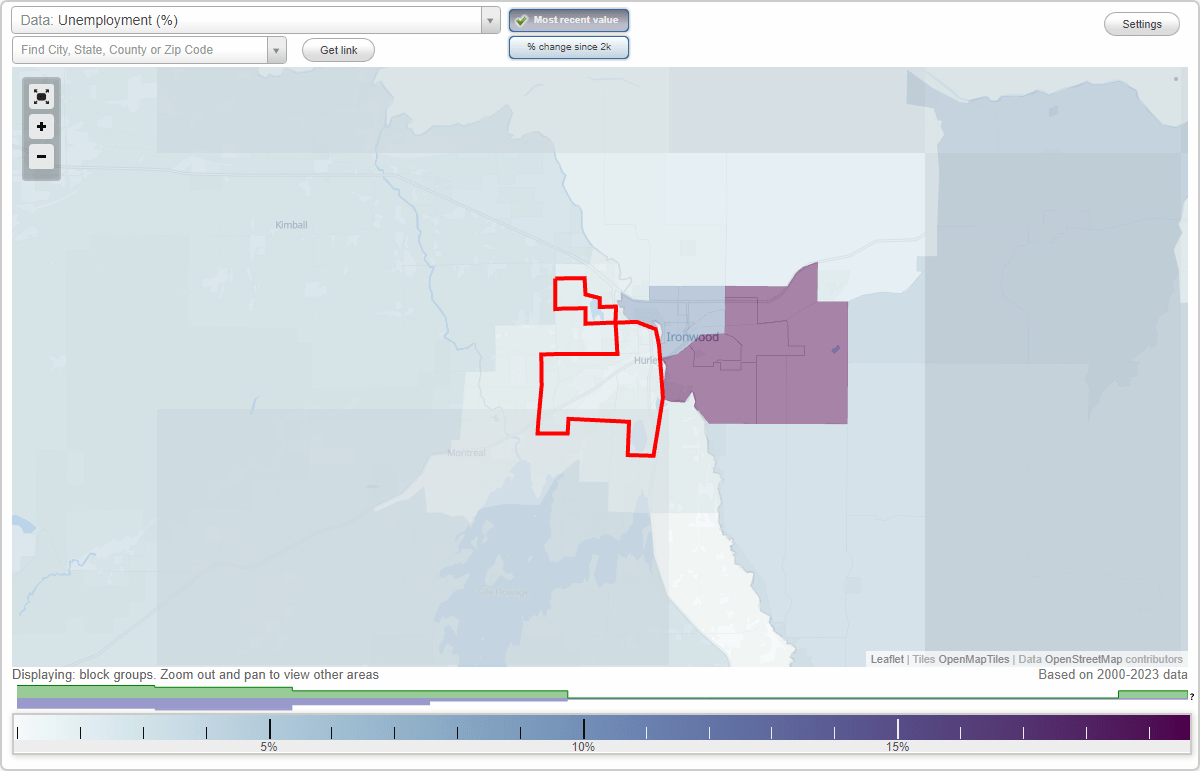Click the 15% mark on legend scale
The height and width of the screenshot is (771, 1200).
(897, 747)
